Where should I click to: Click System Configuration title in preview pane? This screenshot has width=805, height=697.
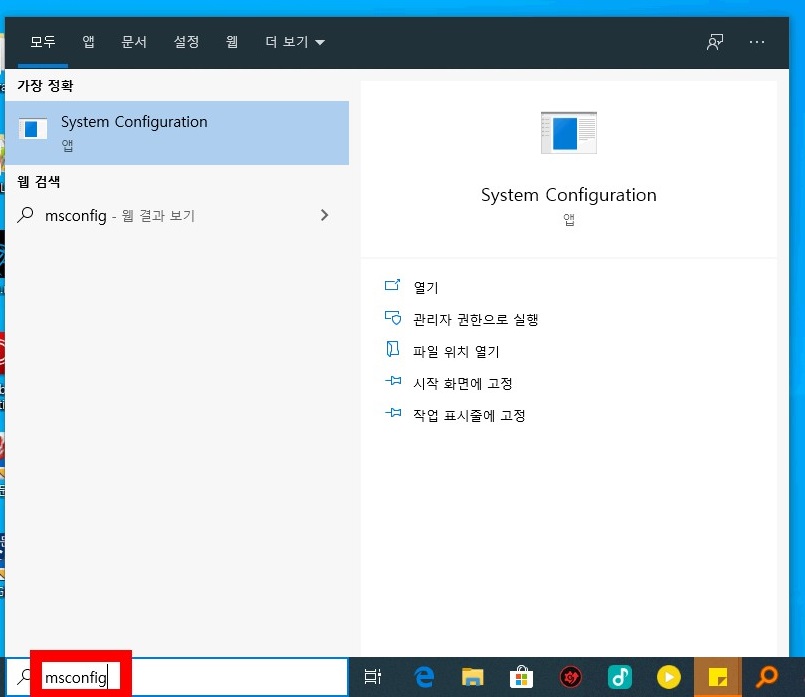point(569,195)
